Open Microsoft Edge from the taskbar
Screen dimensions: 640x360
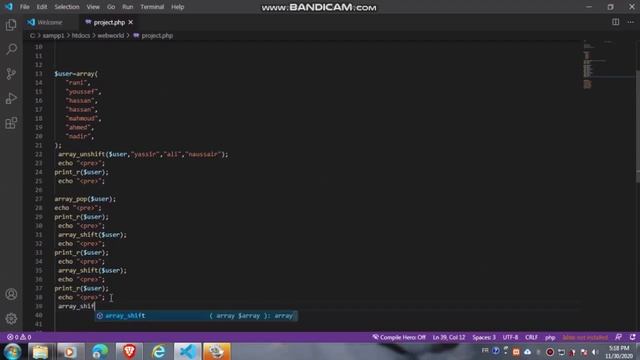pos(99,351)
